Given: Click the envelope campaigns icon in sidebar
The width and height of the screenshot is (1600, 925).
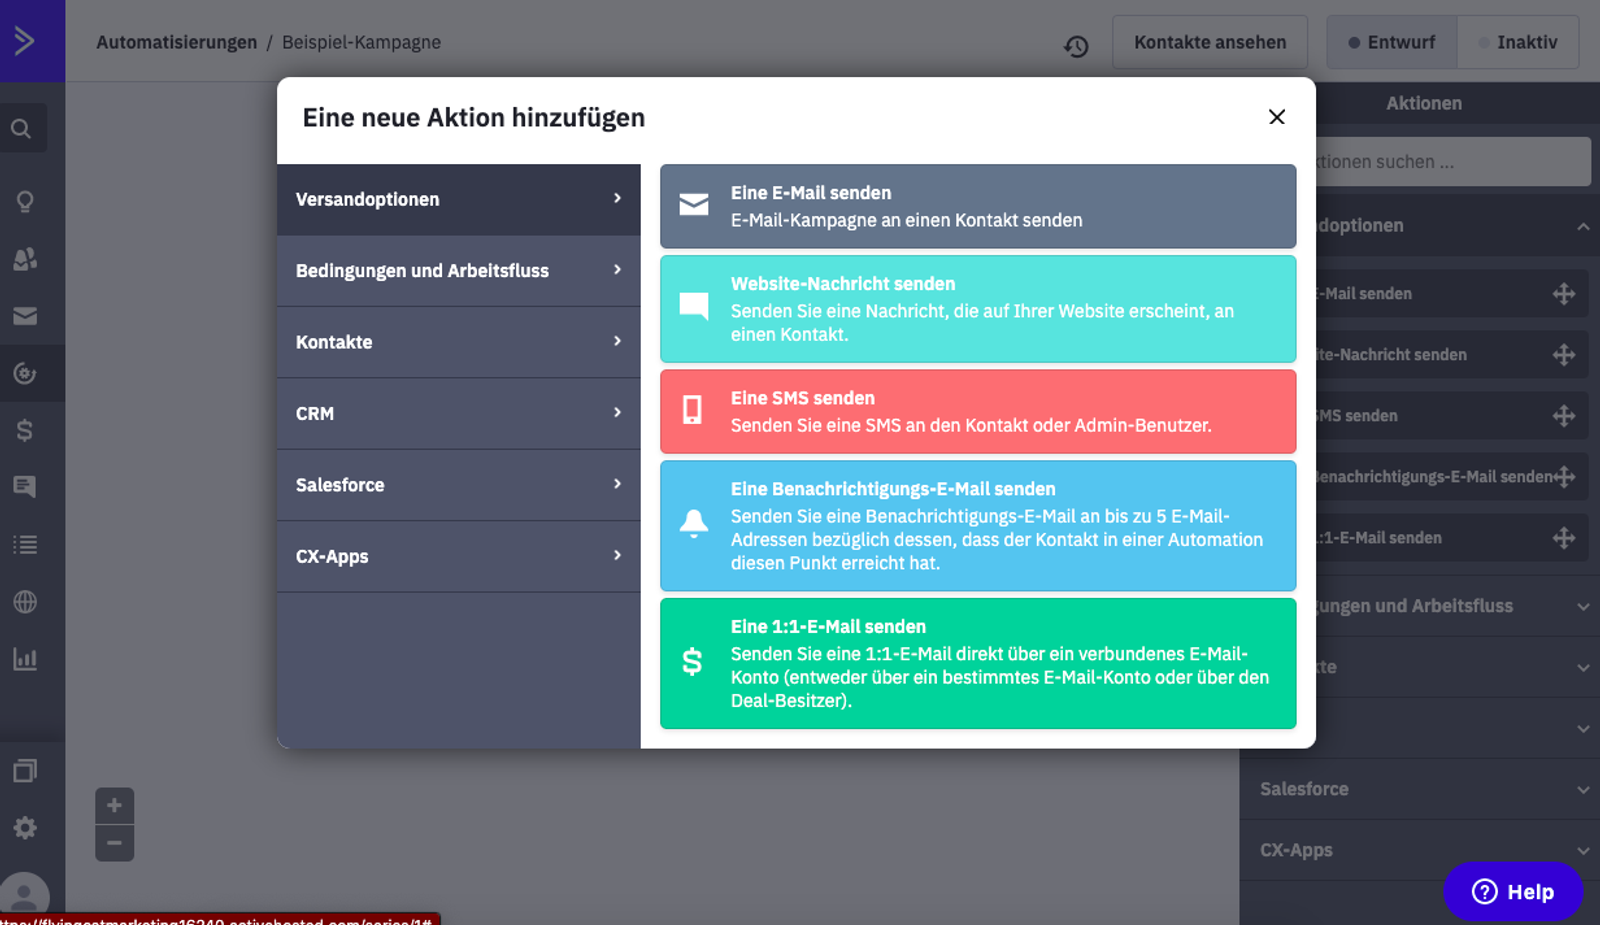Looking at the screenshot, I should pyautogui.click(x=25, y=316).
